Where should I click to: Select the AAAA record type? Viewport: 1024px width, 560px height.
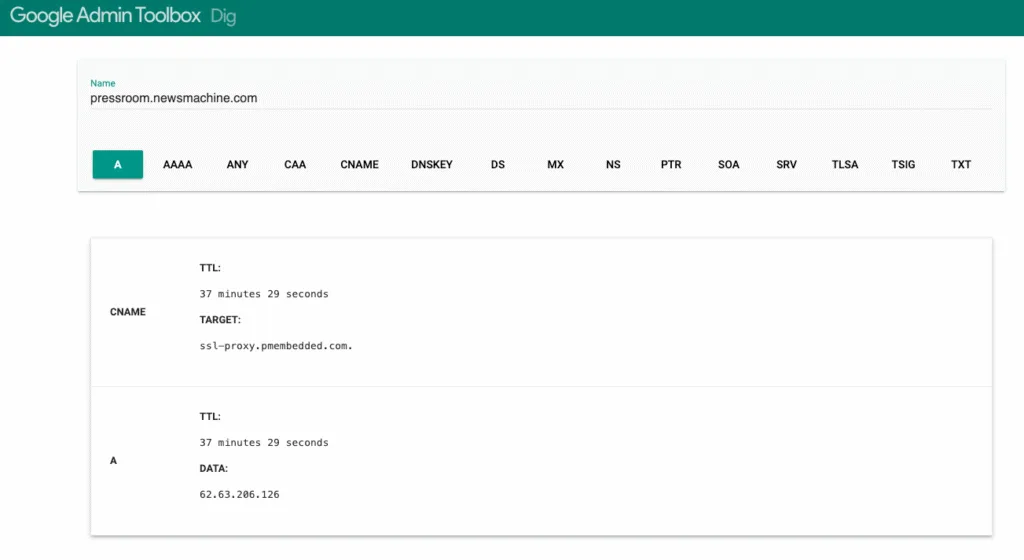click(x=178, y=165)
